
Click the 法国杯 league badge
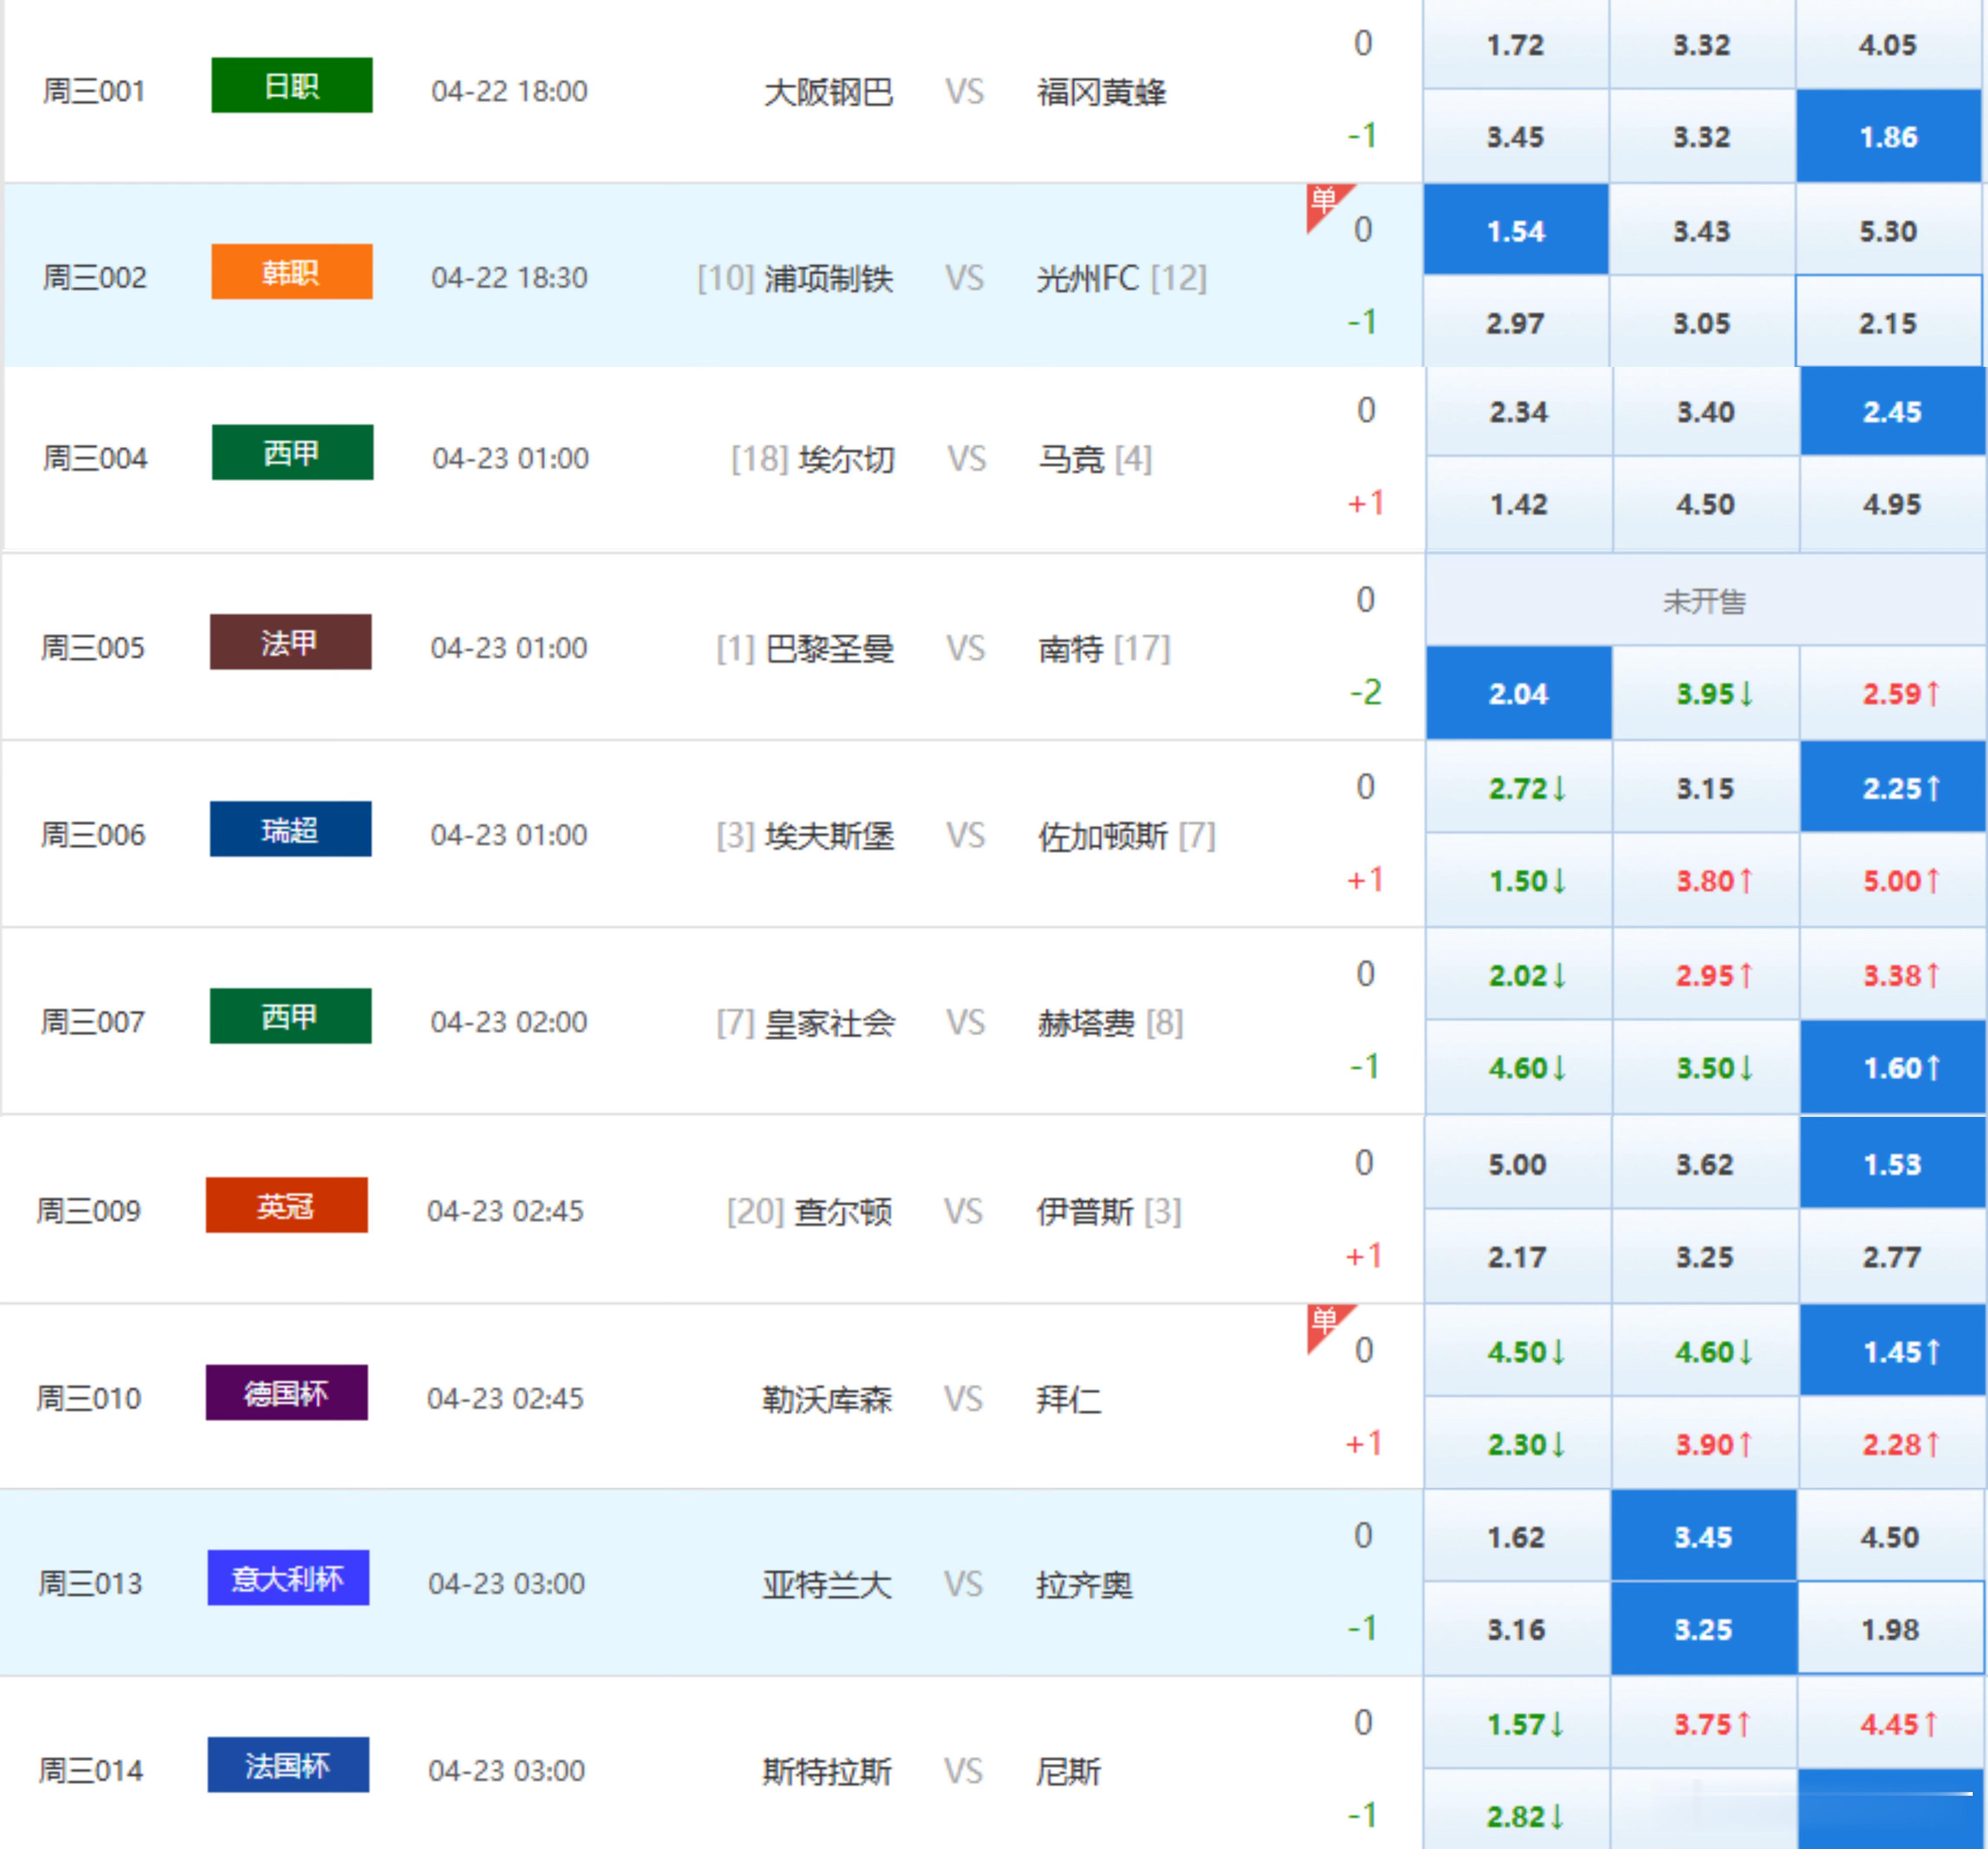[x=288, y=1765]
